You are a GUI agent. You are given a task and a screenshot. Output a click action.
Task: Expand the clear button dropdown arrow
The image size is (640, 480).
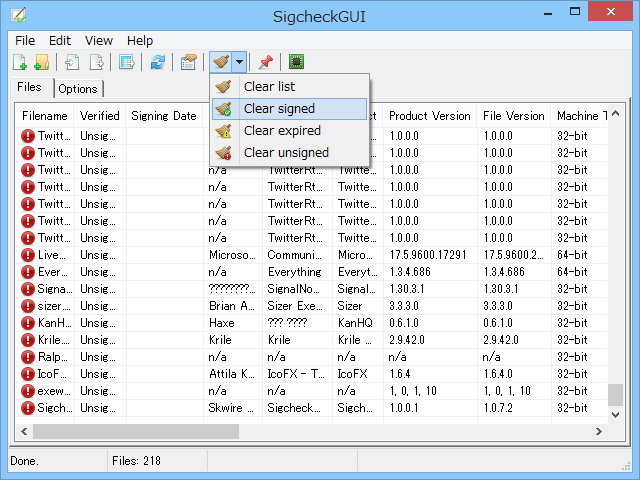[x=239, y=62]
